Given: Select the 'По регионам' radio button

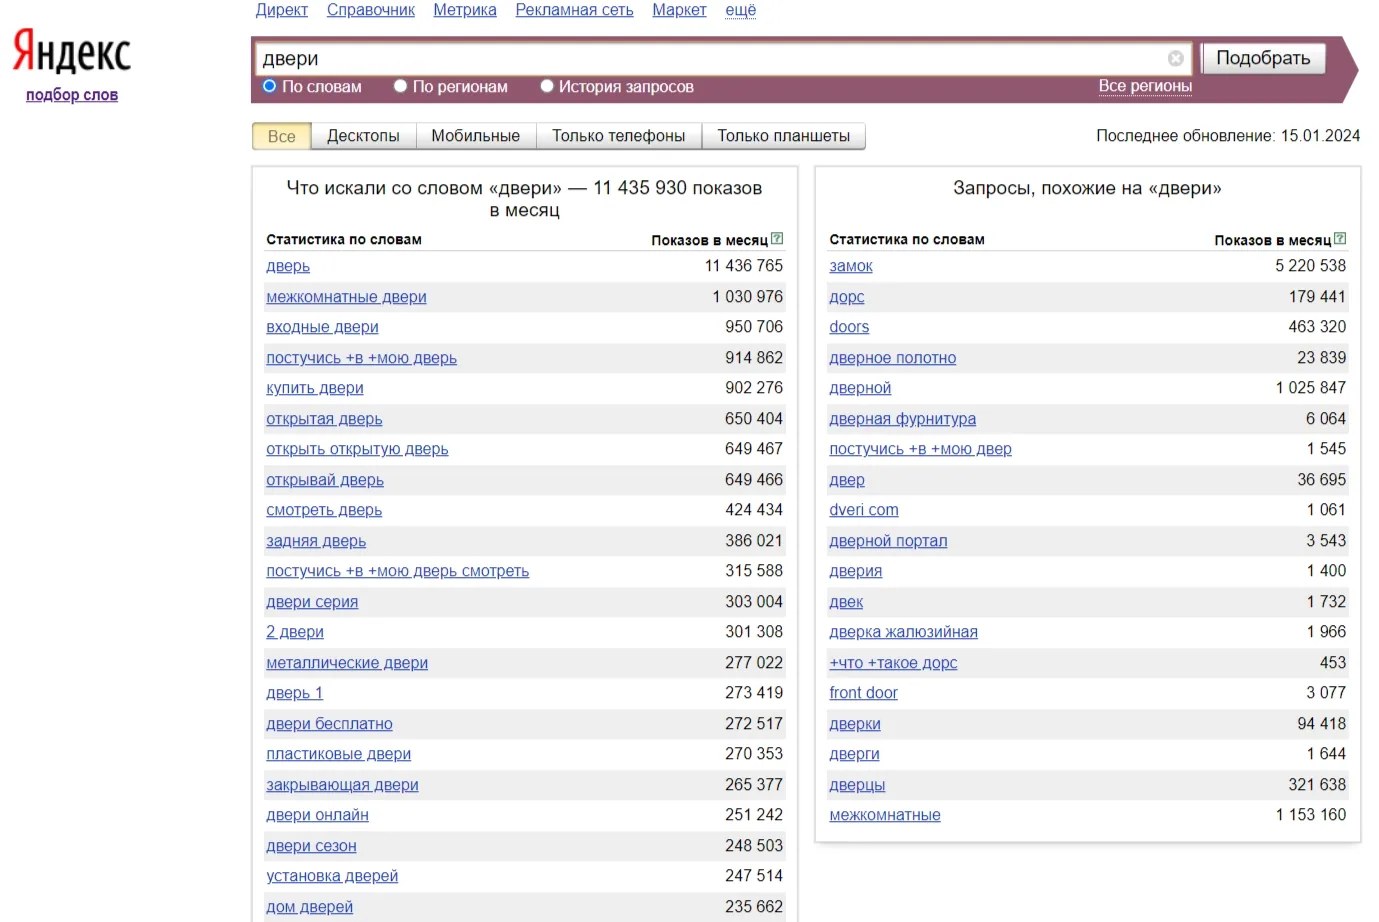Looking at the screenshot, I should tap(400, 86).
